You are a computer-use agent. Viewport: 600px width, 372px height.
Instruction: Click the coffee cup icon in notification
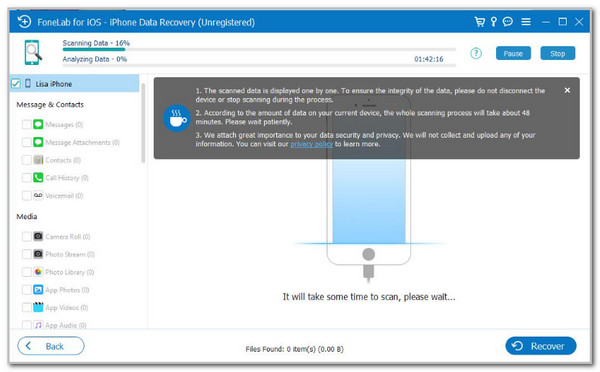coord(177,118)
